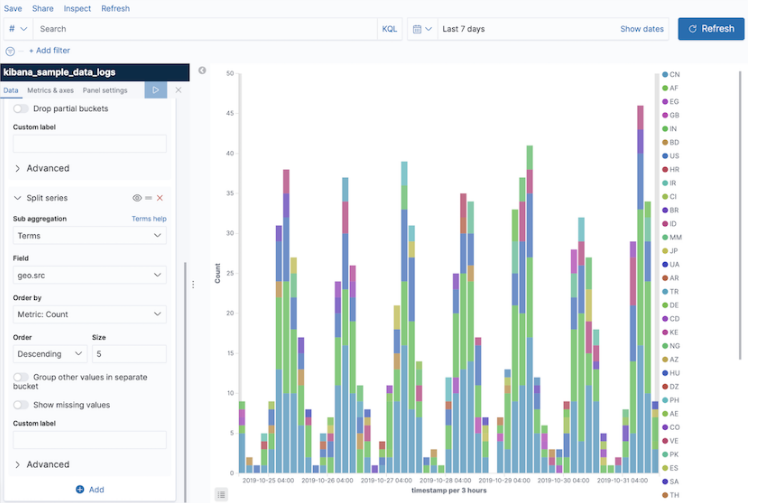
Task: Switch to Metrics & axes tab
Action: click(x=50, y=90)
